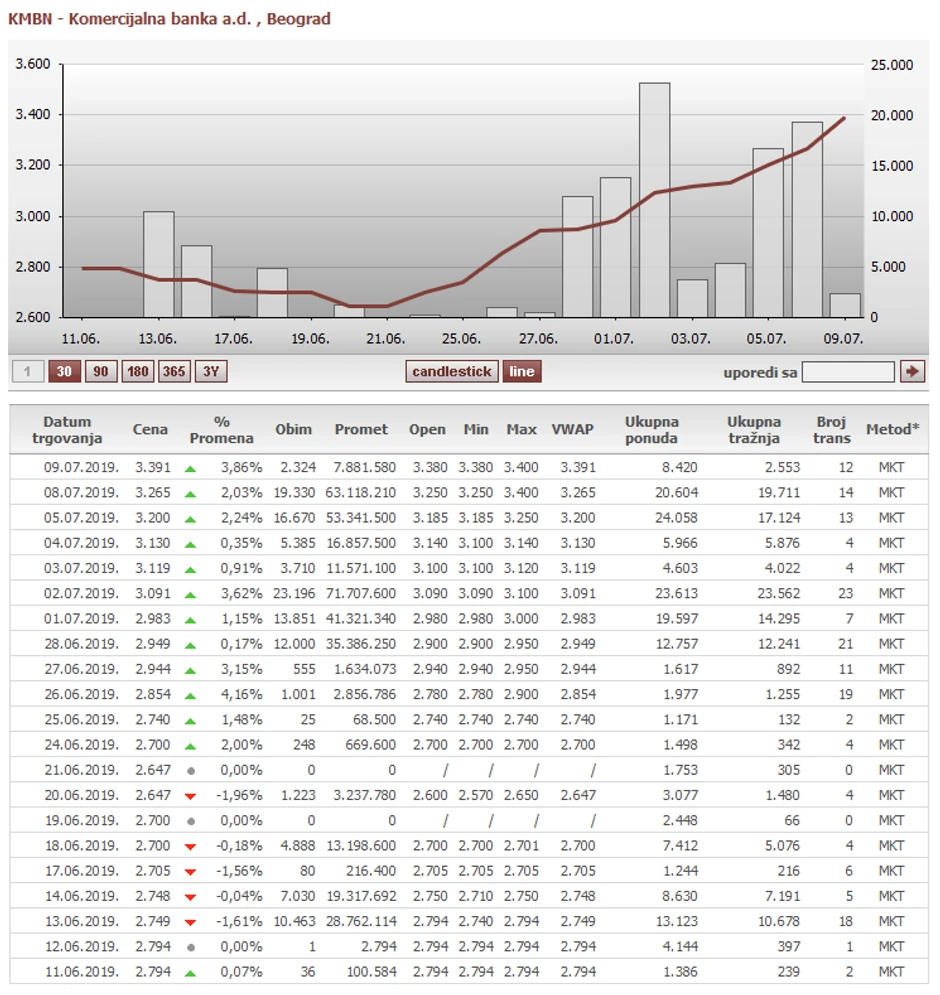Click the 'Promet' column header
Image resolution: width=940 pixels, height=995 pixels.
point(361,430)
